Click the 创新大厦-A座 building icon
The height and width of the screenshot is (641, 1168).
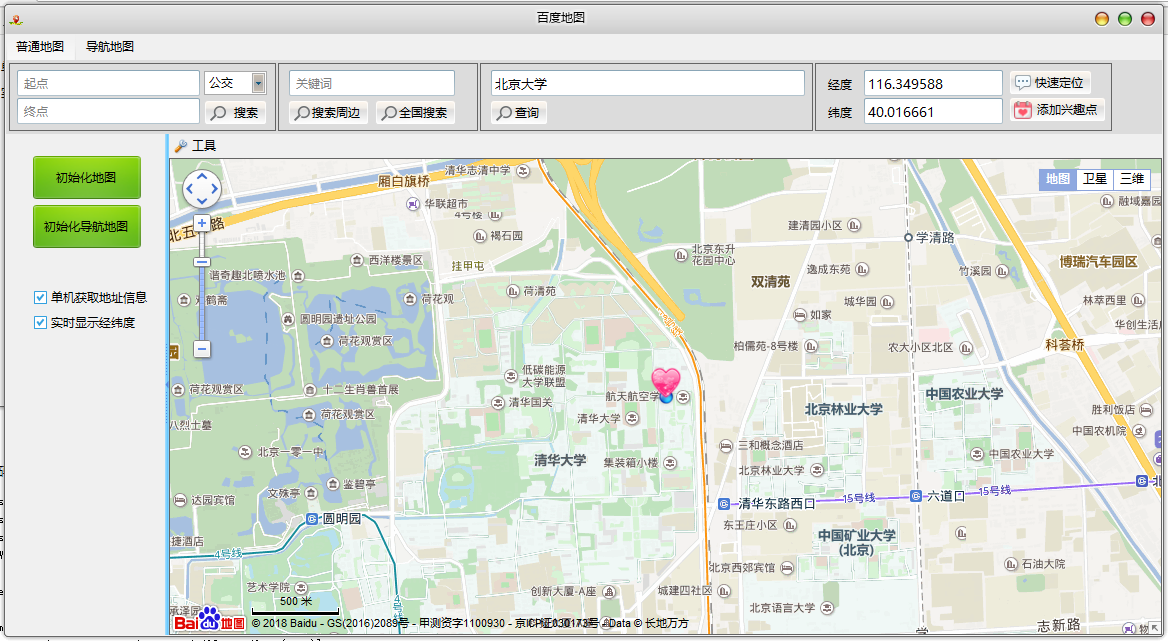click(609, 592)
